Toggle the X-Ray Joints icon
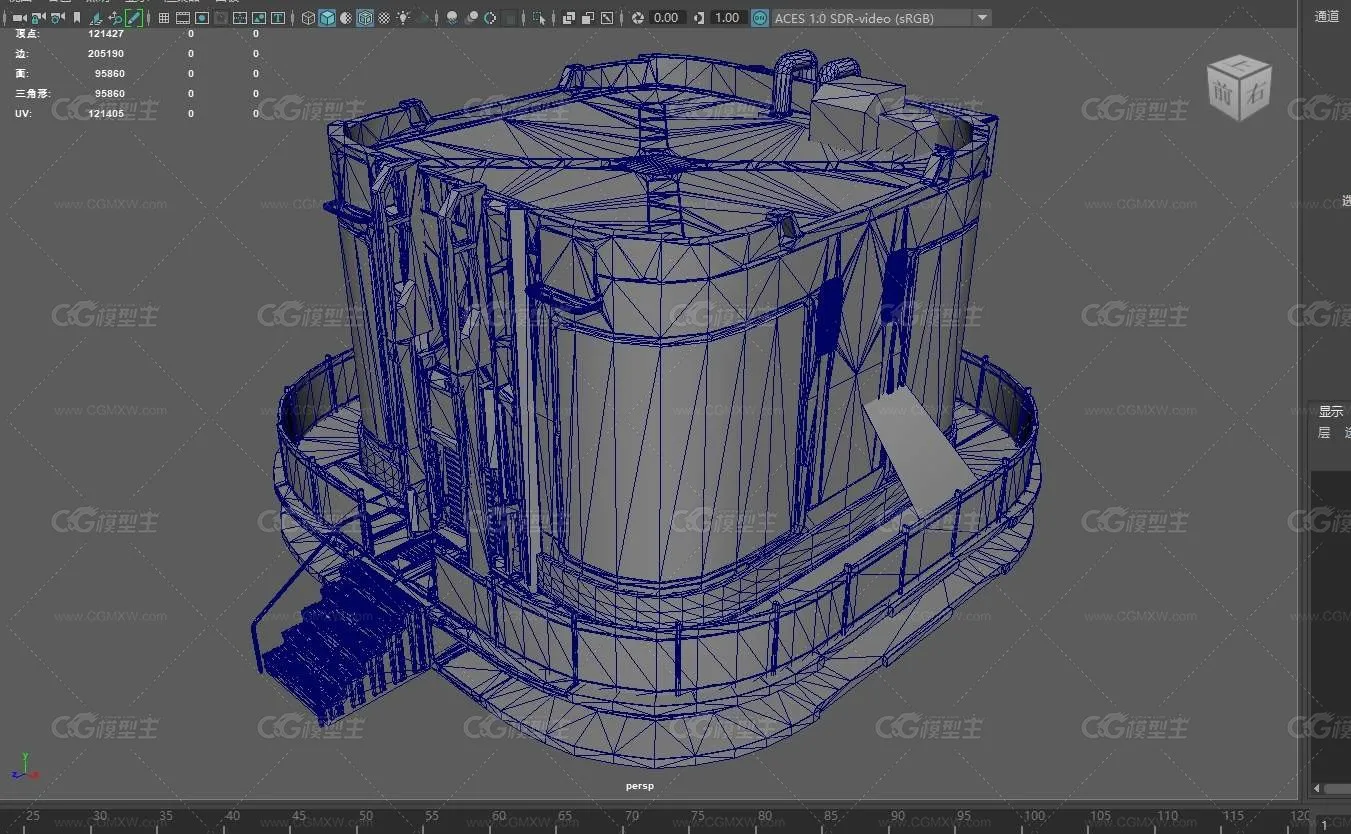The width and height of the screenshot is (1351, 834). pyautogui.click(x=606, y=18)
